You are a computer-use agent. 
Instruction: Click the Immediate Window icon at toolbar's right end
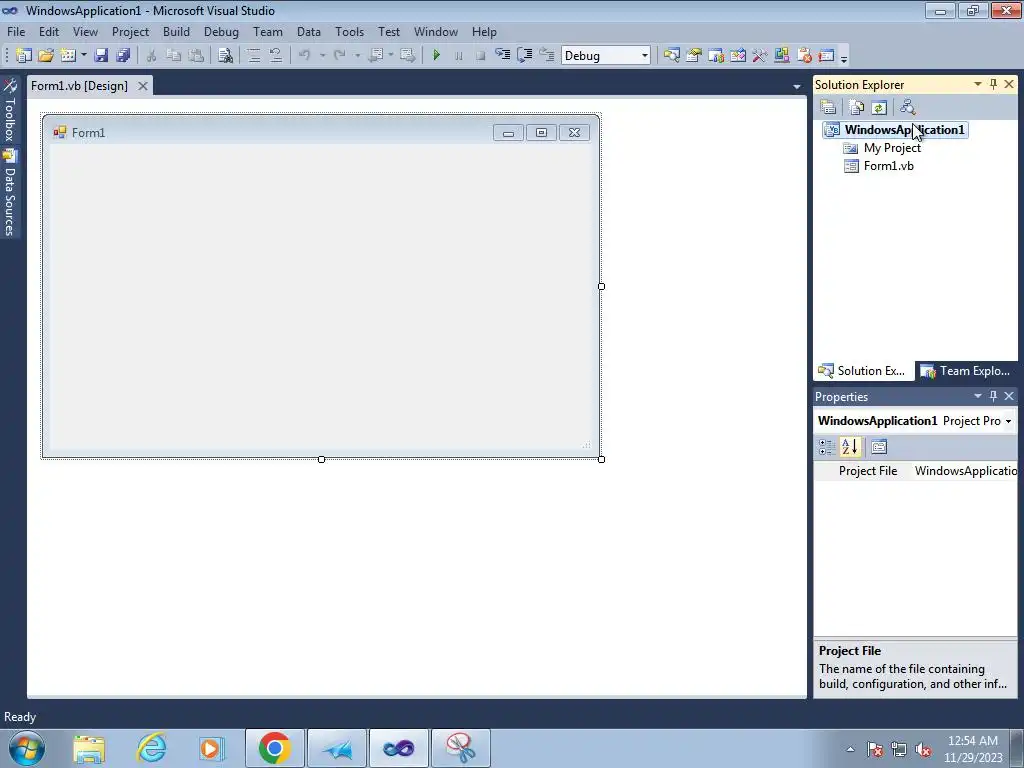tap(826, 56)
